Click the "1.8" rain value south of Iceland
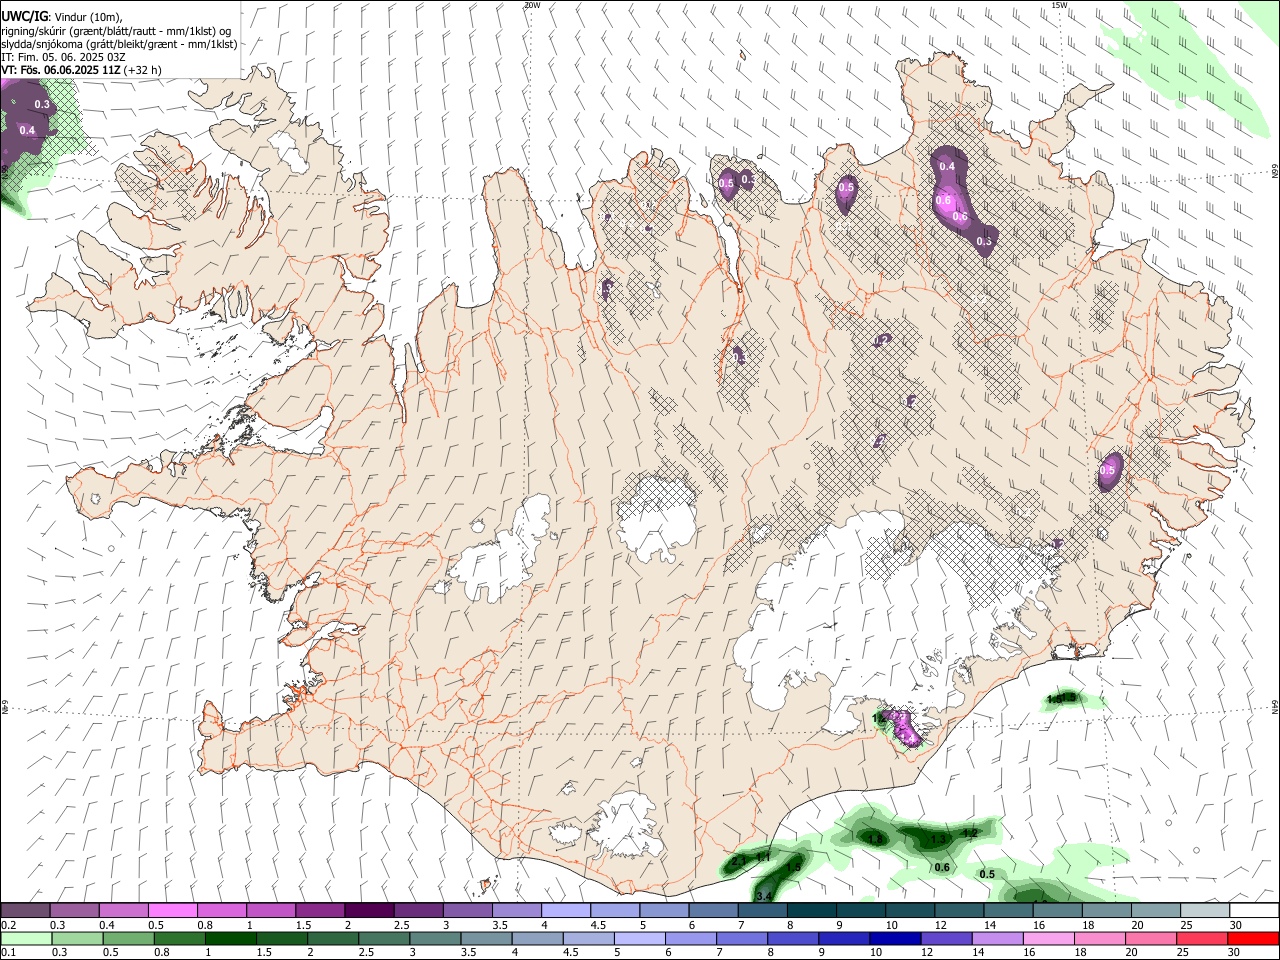1280x960 pixels. [x=877, y=839]
